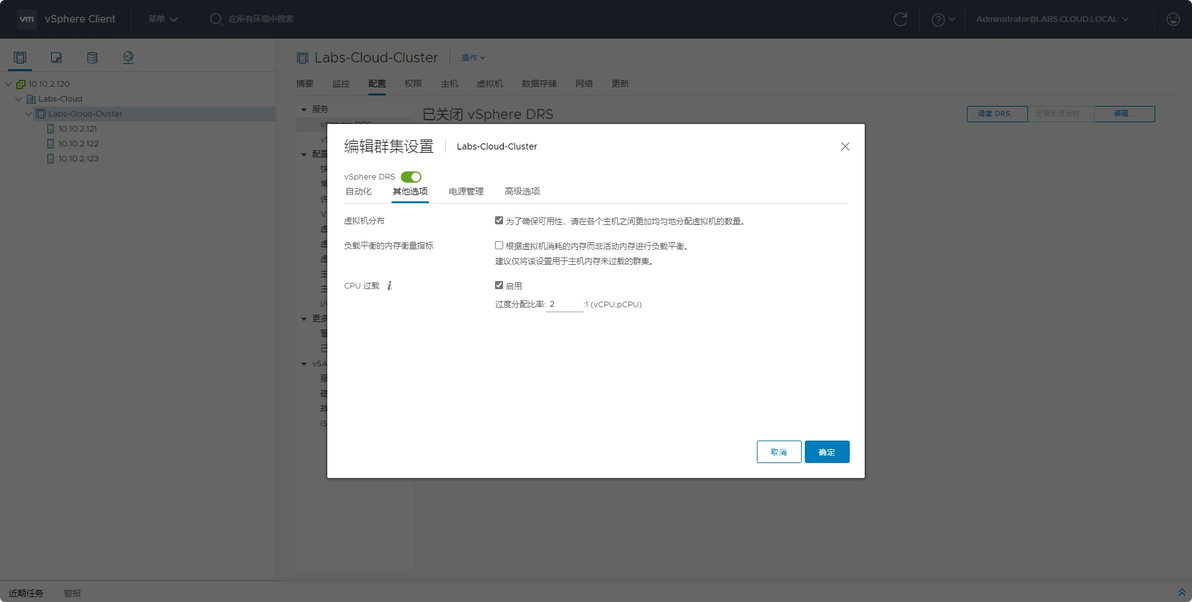Open the 监控 monitor tab

pos(341,84)
